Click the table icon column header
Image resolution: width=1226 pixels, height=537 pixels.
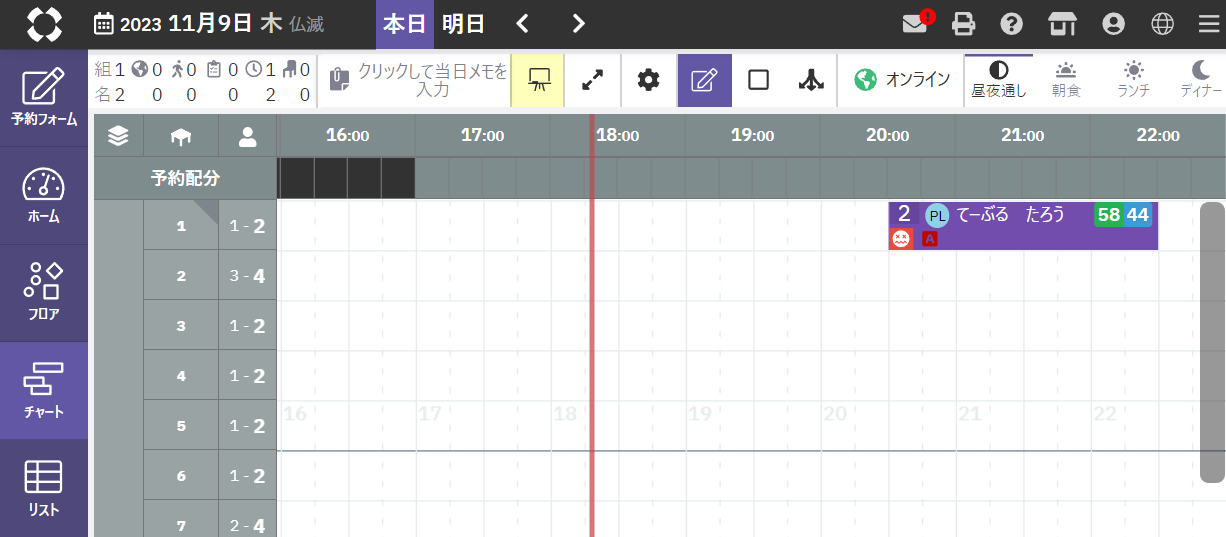[181, 136]
